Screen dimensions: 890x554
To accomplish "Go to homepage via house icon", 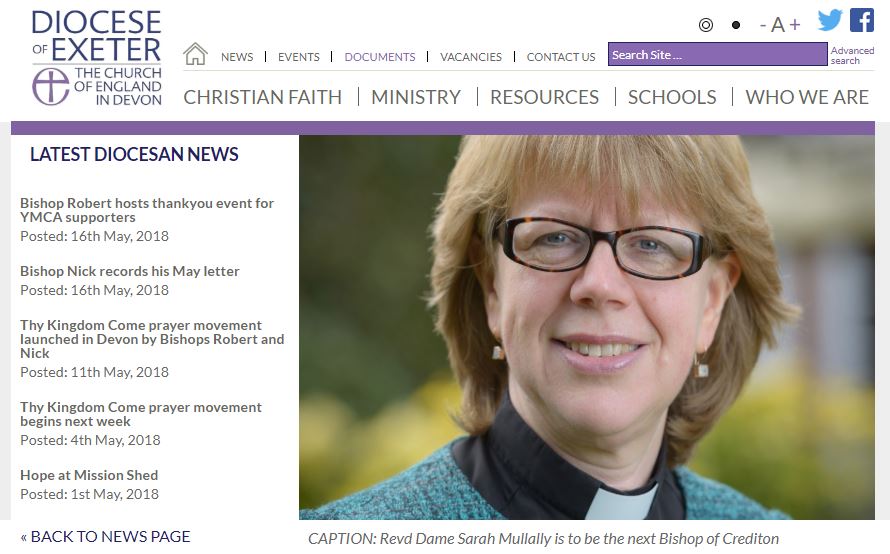I will [195, 54].
